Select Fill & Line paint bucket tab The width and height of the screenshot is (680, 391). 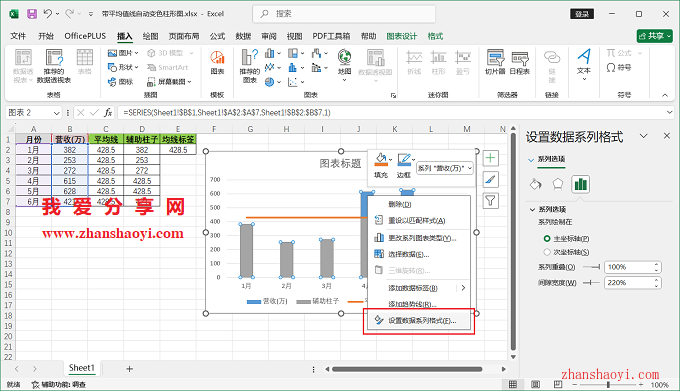point(536,184)
